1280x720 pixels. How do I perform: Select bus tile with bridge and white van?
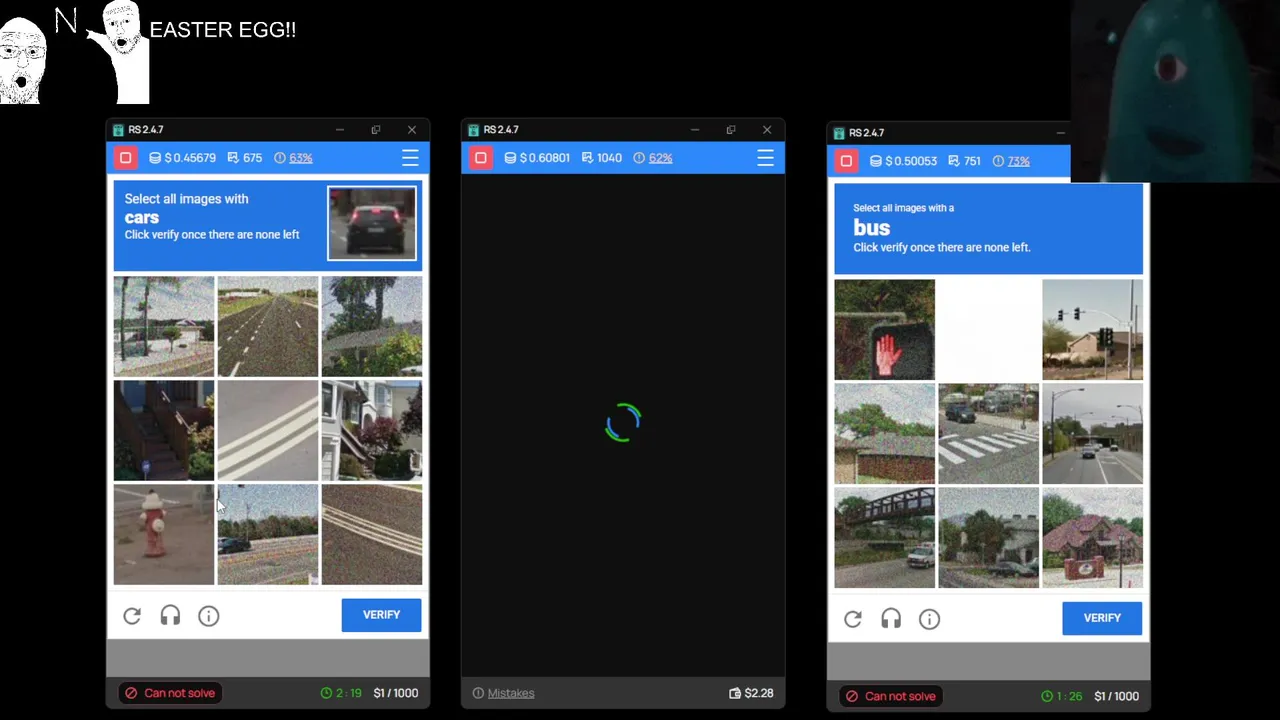pos(885,538)
